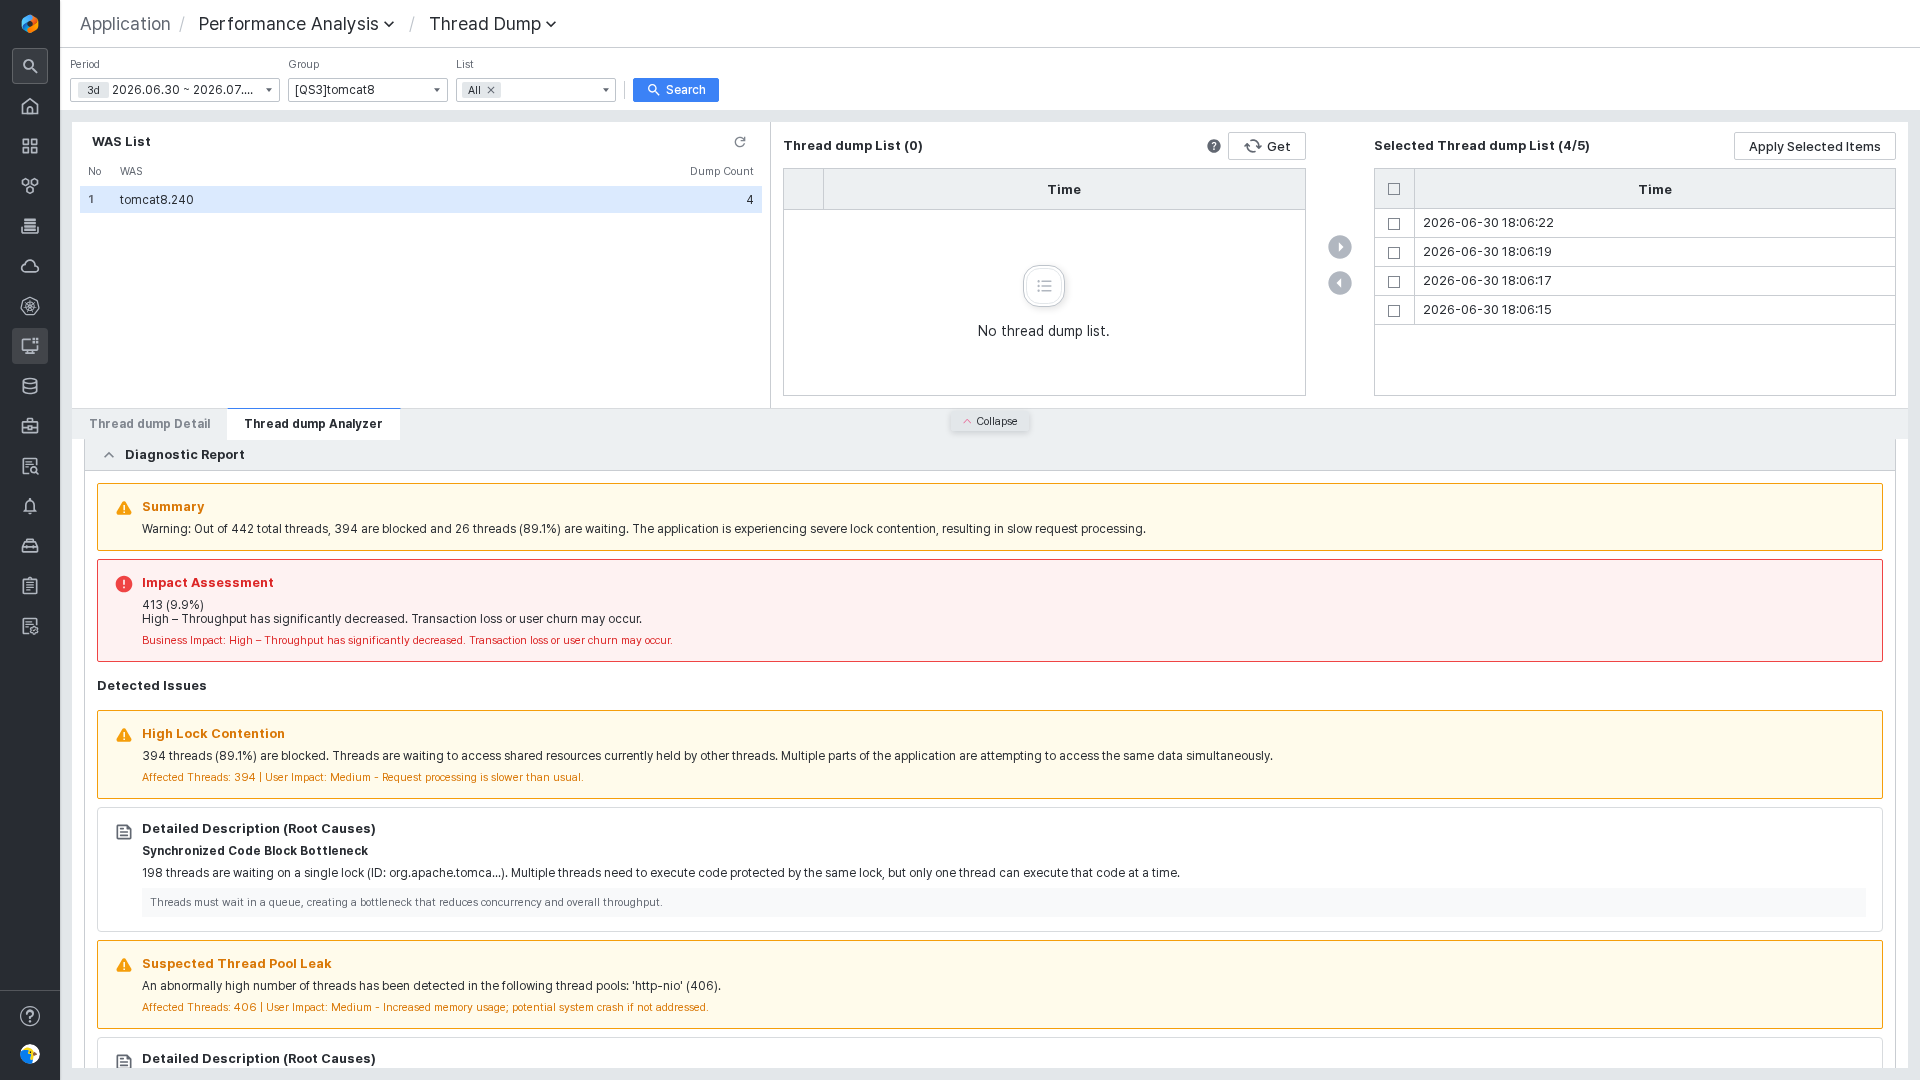Viewport: 1920px width, 1080px height.
Task: Click the search icon in the sidebar
Action: pos(30,66)
